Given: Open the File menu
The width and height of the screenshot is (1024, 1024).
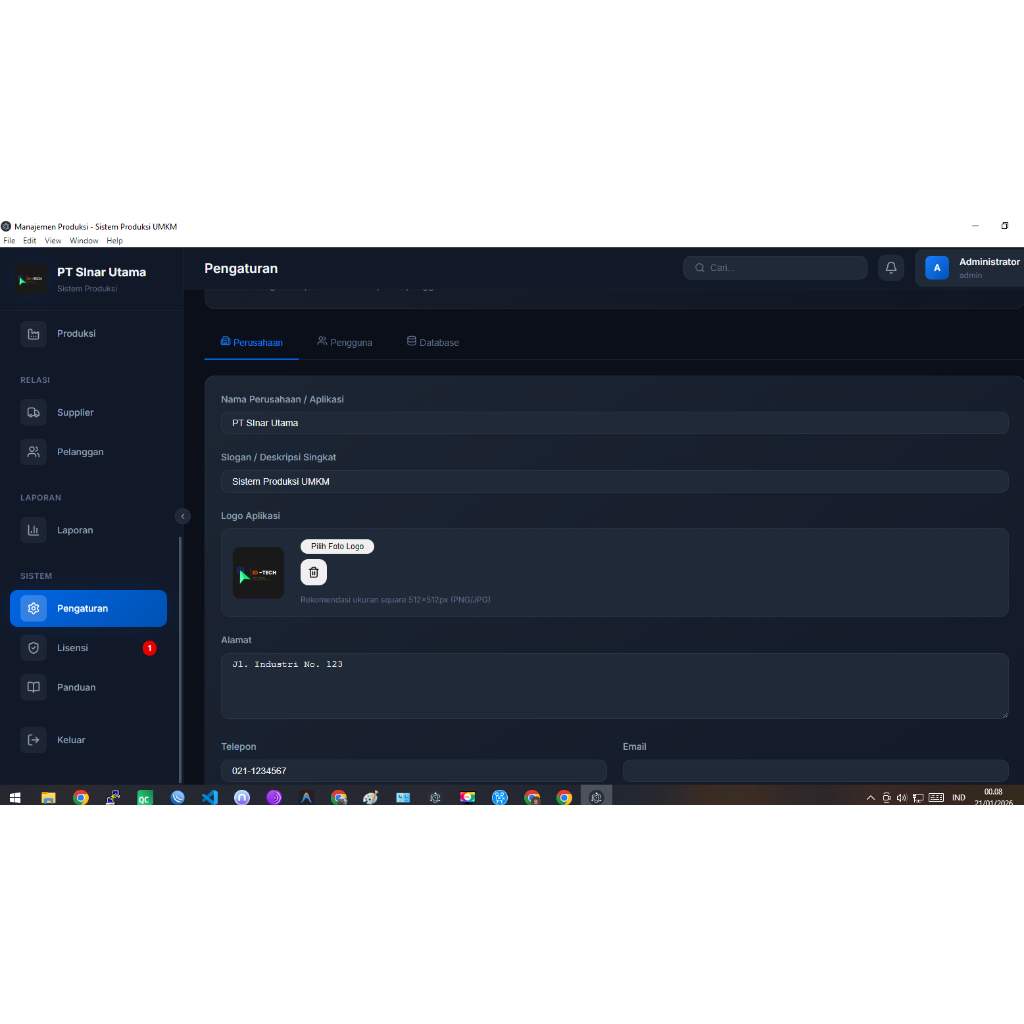Looking at the screenshot, I should [x=9, y=241].
